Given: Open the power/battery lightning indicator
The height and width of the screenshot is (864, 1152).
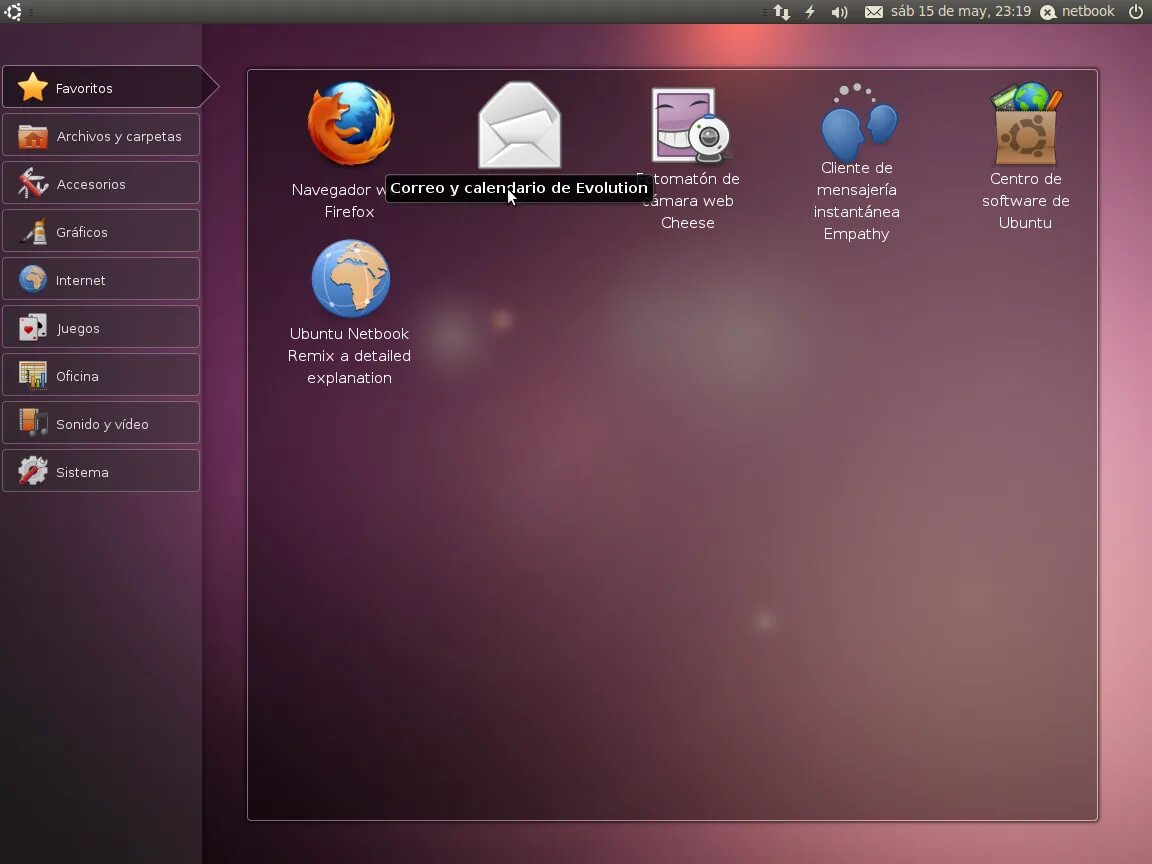Looking at the screenshot, I should click(810, 12).
